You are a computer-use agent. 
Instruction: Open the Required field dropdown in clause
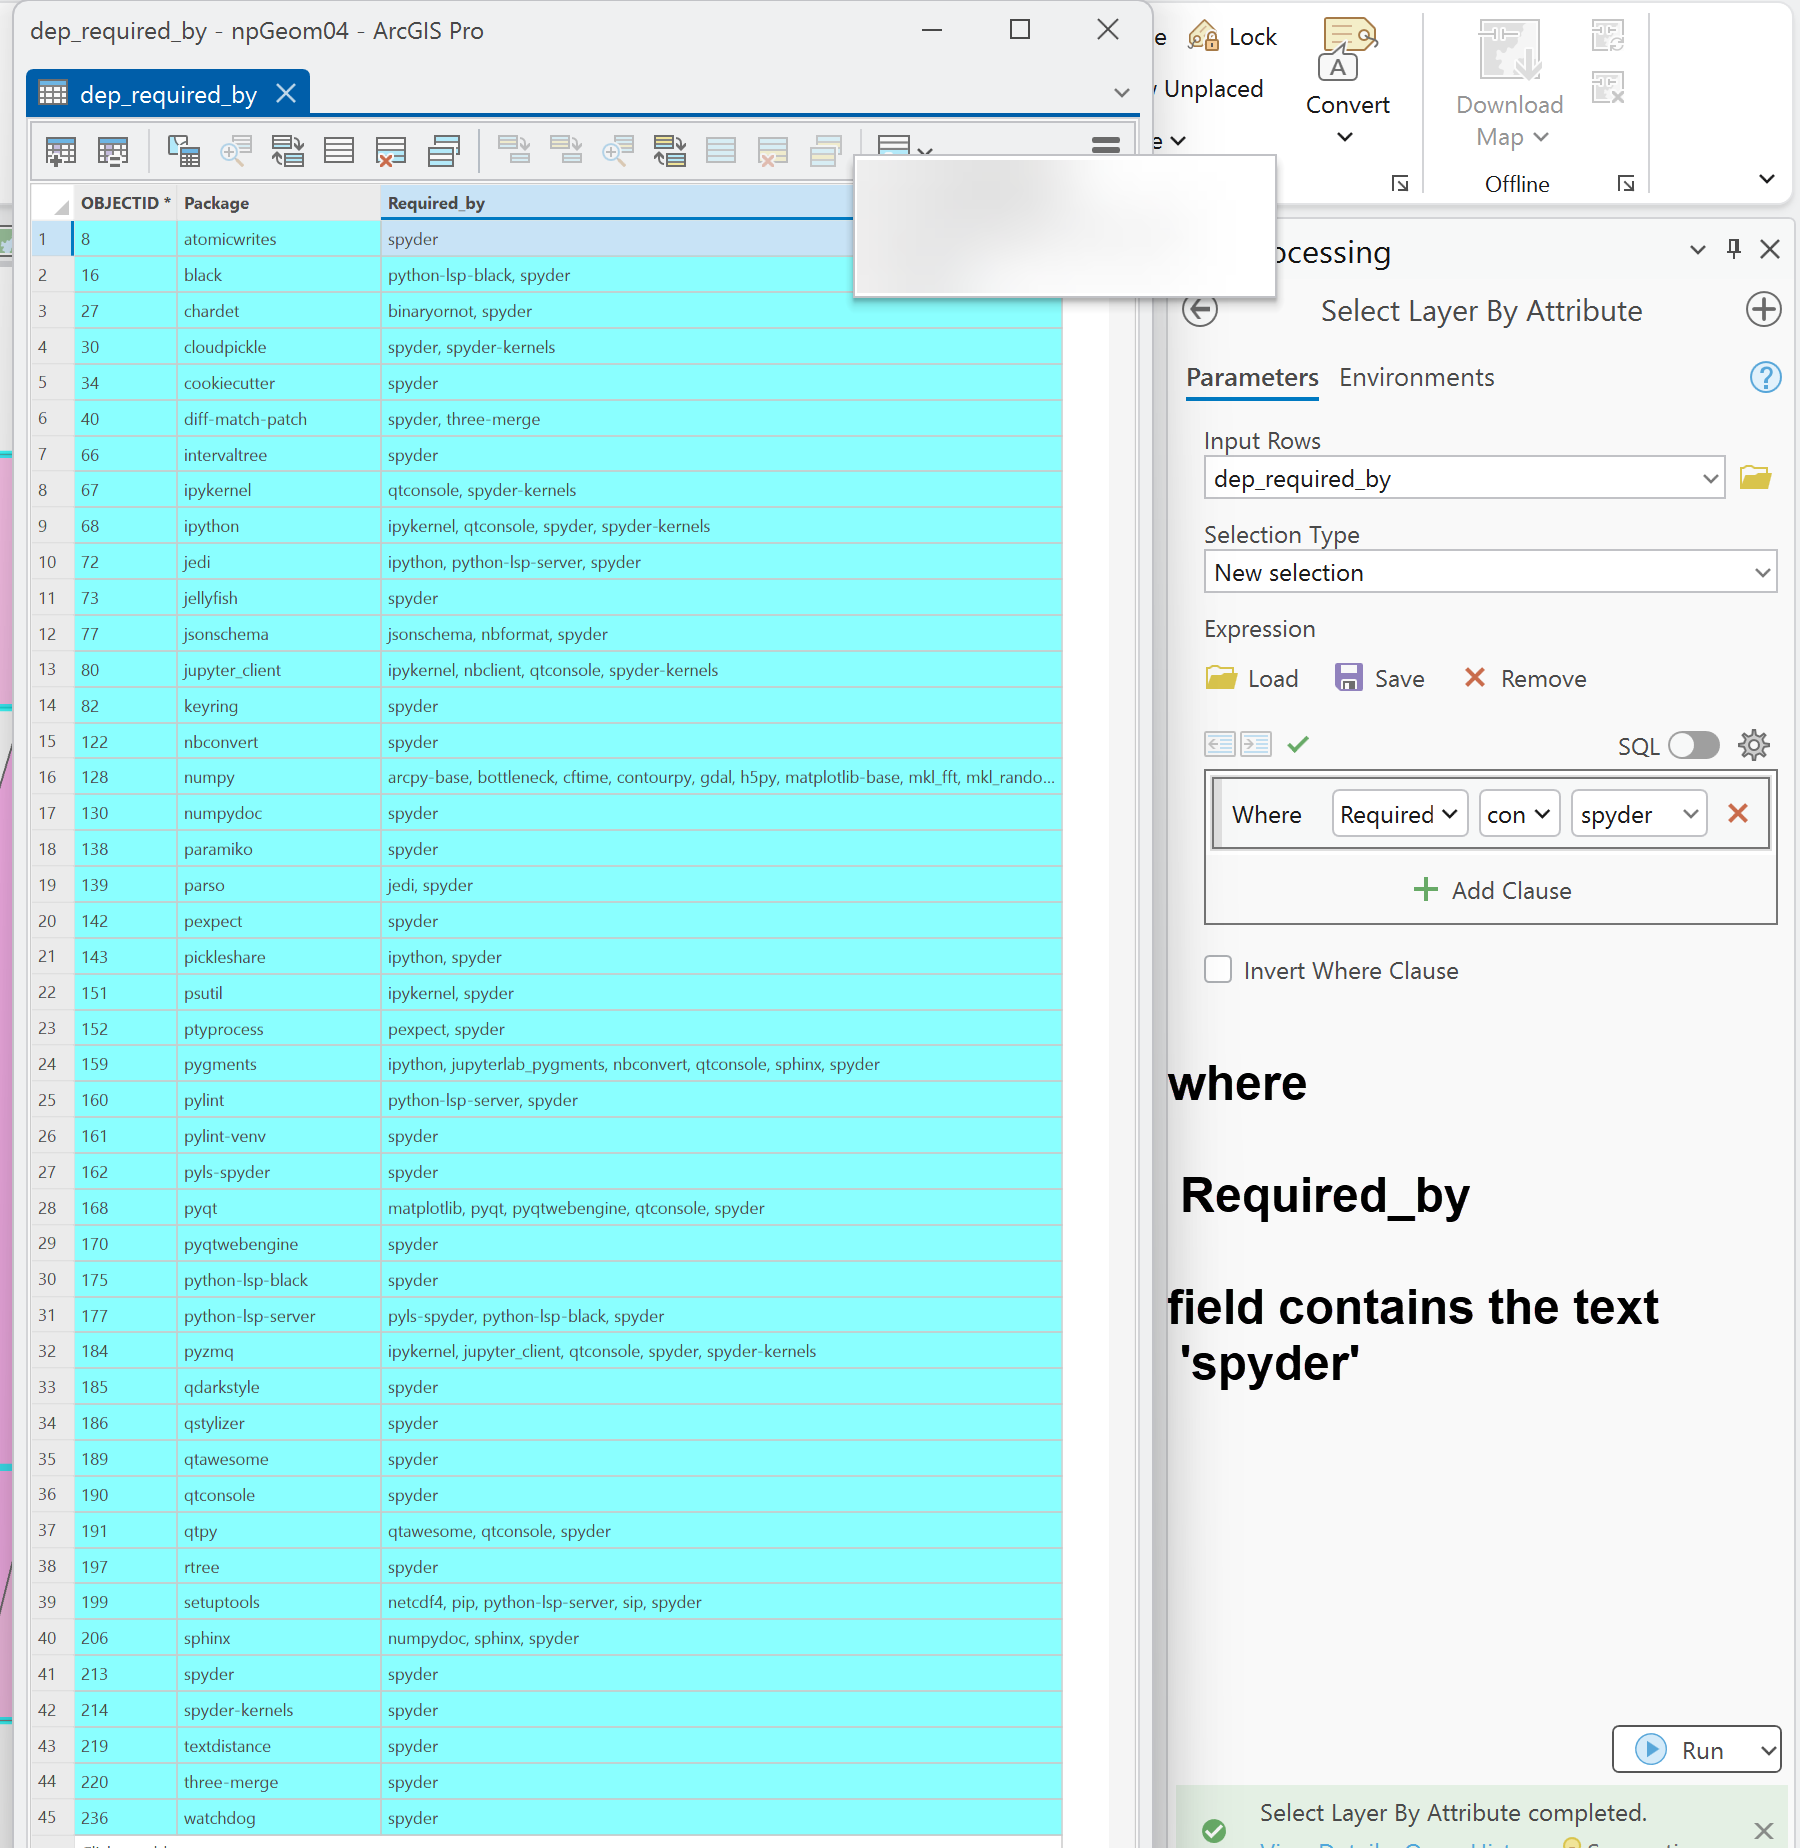click(x=1399, y=814)
